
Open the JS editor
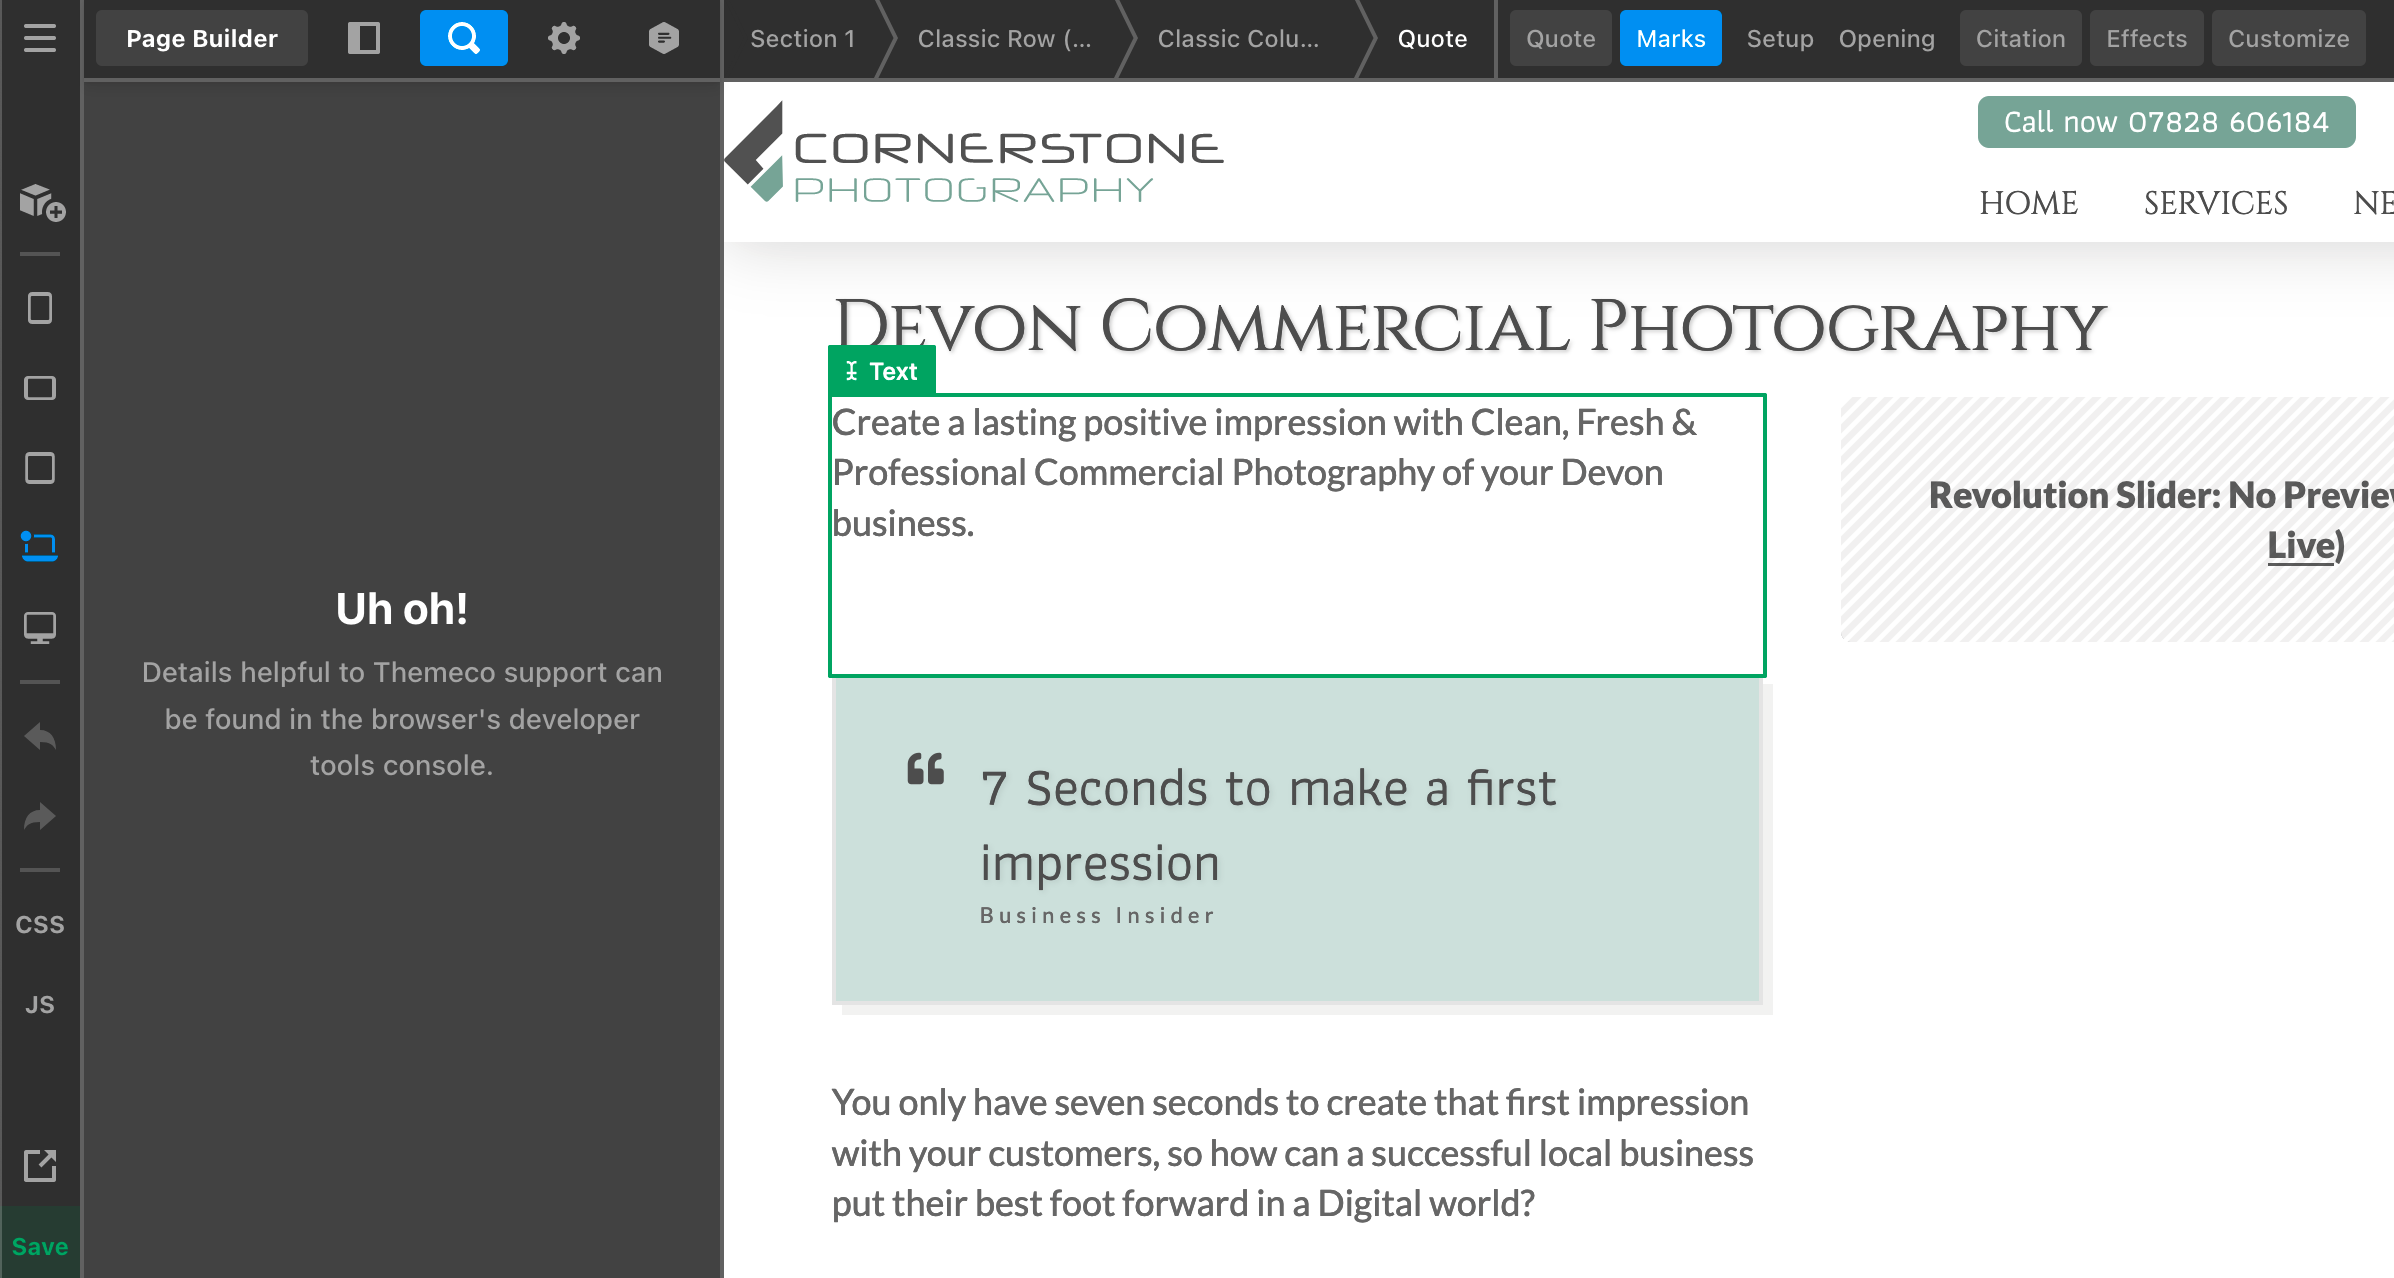click(x=40, y=1005)
